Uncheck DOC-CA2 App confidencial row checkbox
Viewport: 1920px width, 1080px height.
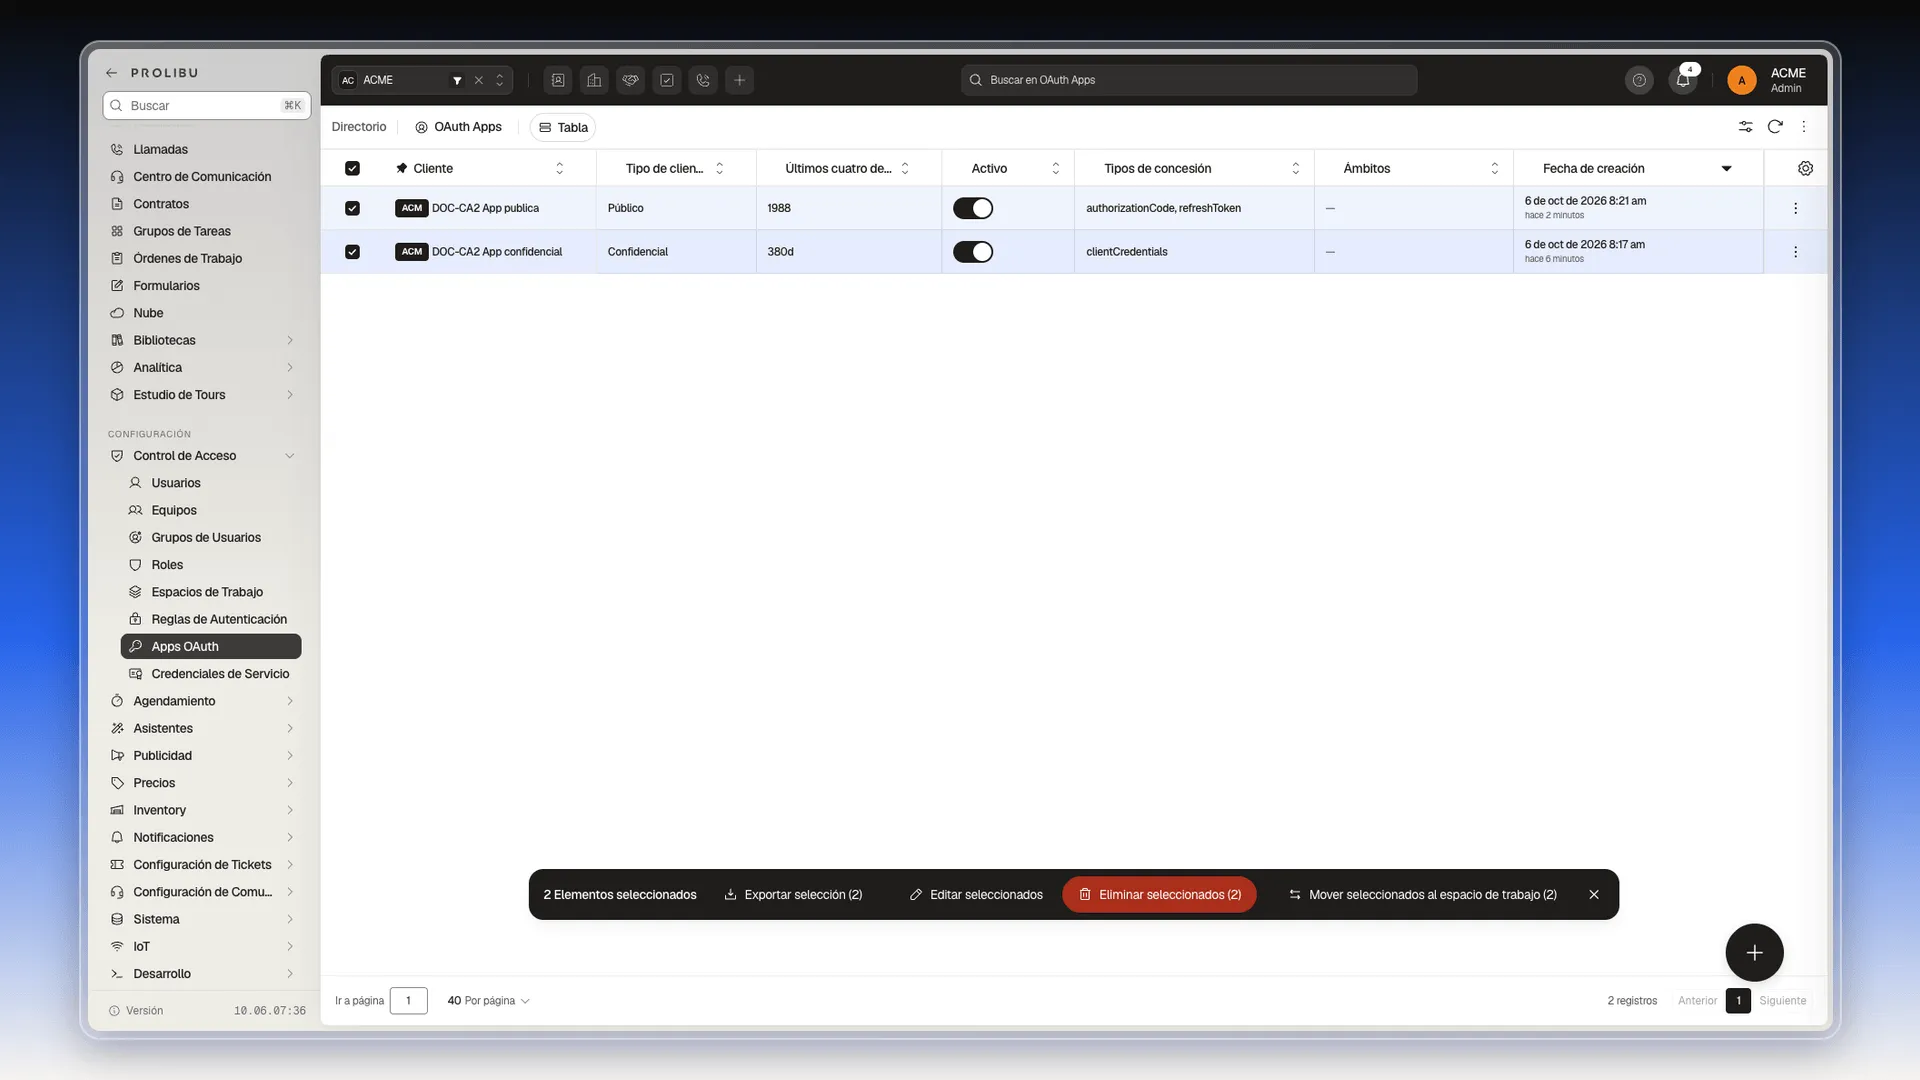pyautogui.click(x=352, y=252)
